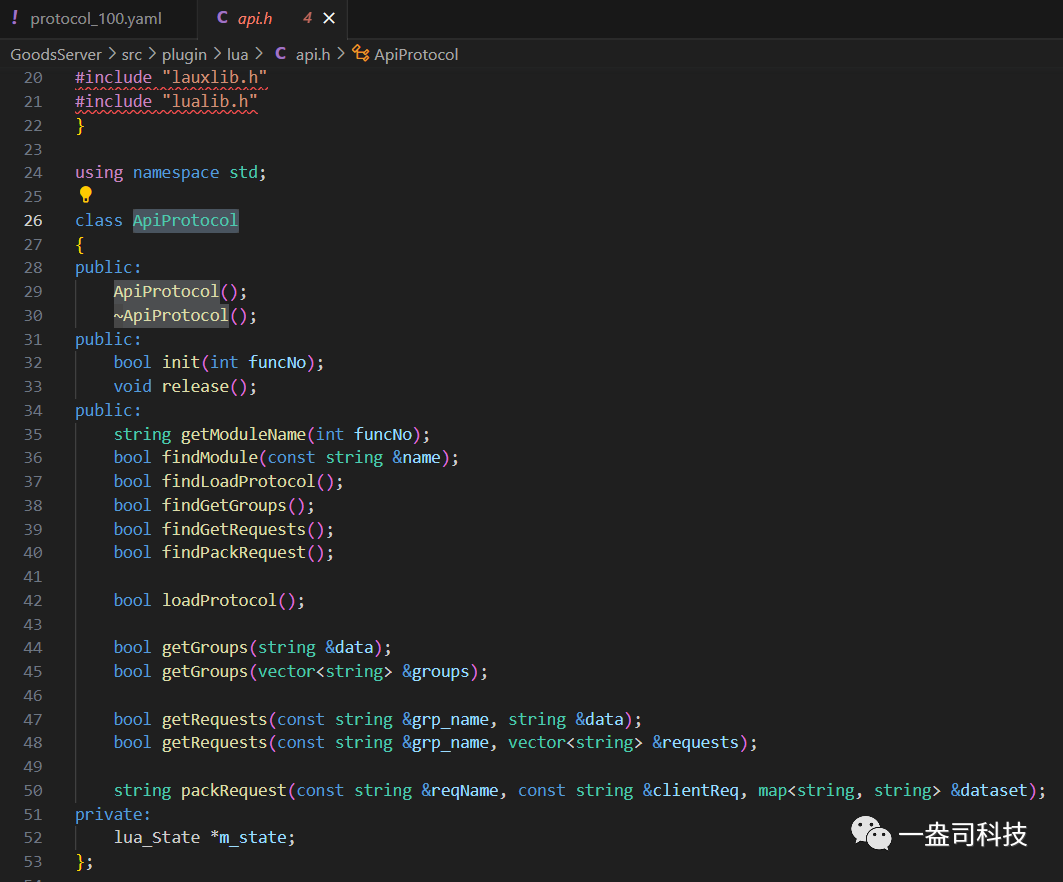This screenshot has width=1063, height=882.
Task: Open the lua breadcrumb segment
Action: point(237,54)
